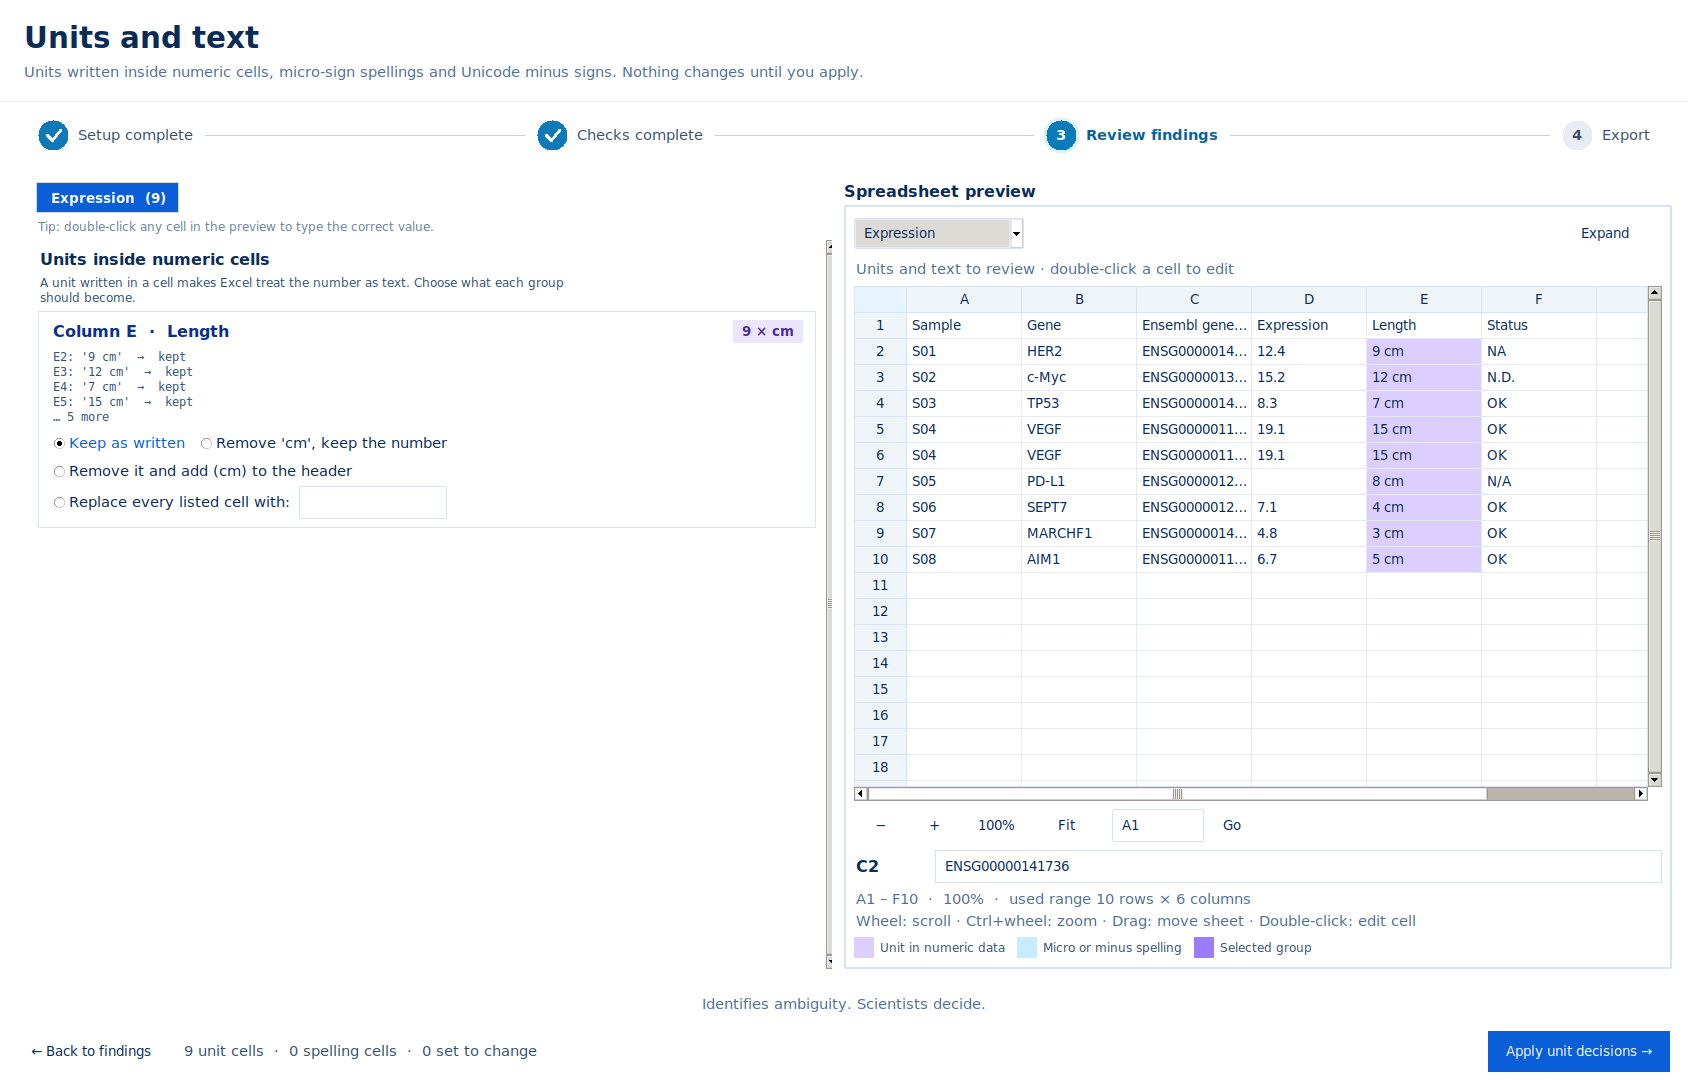Click the cell reference A1 input
This screenshot has width=1688, height=1080.
[x=1158, y=826]
